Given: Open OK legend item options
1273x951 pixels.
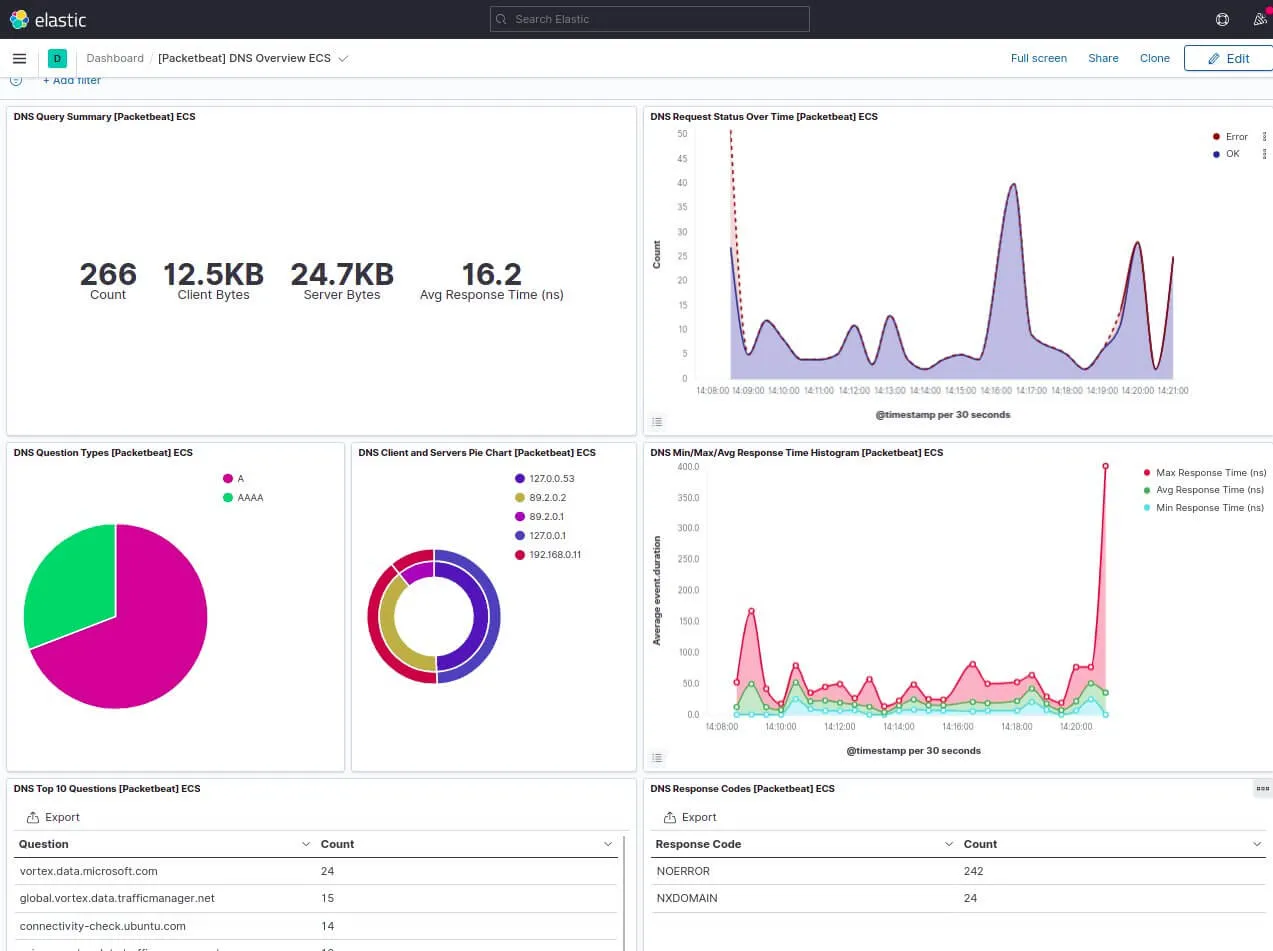Looking at the screenshot, I should [1265, 154].
